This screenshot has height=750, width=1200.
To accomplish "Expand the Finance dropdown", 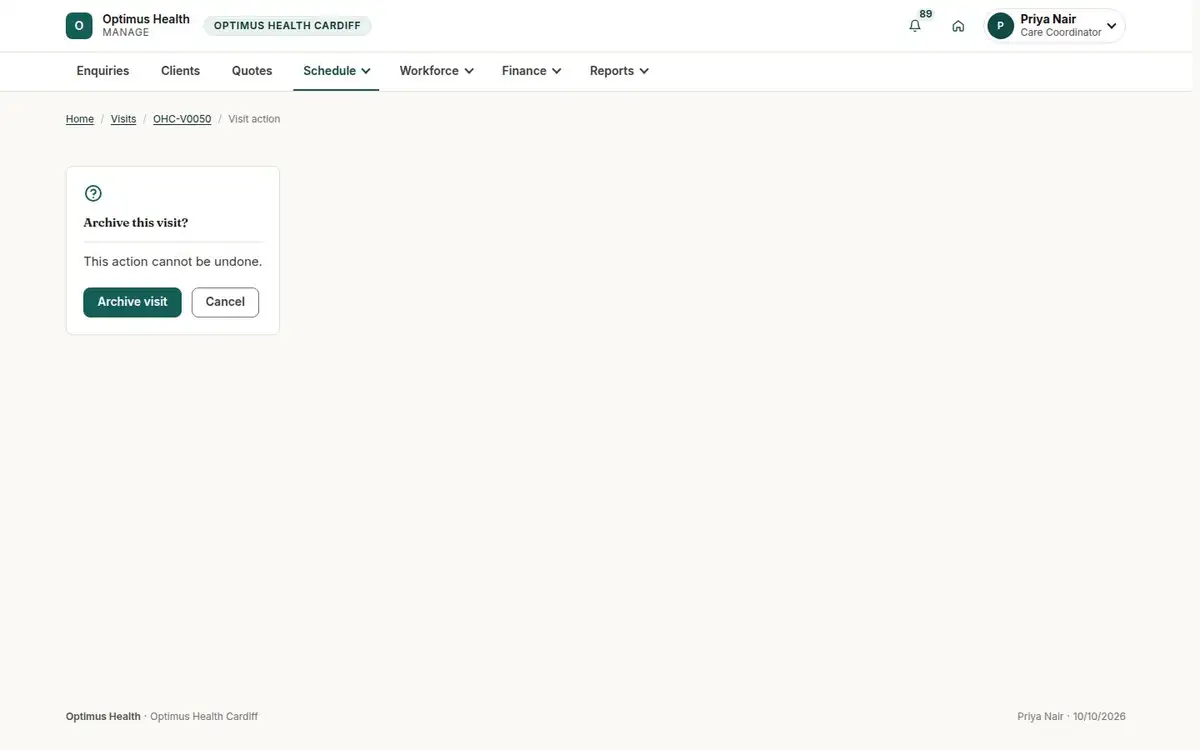I will 531,71.
